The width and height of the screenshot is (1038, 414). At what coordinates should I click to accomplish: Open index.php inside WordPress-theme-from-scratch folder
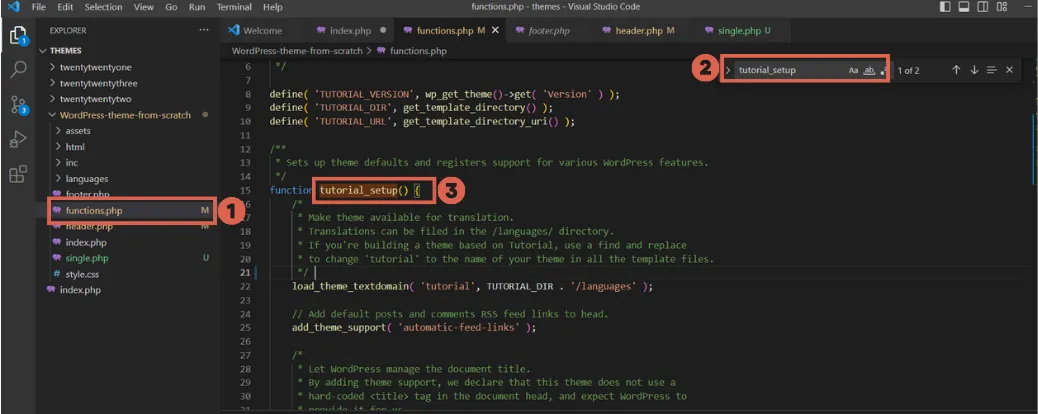point(86,242)
